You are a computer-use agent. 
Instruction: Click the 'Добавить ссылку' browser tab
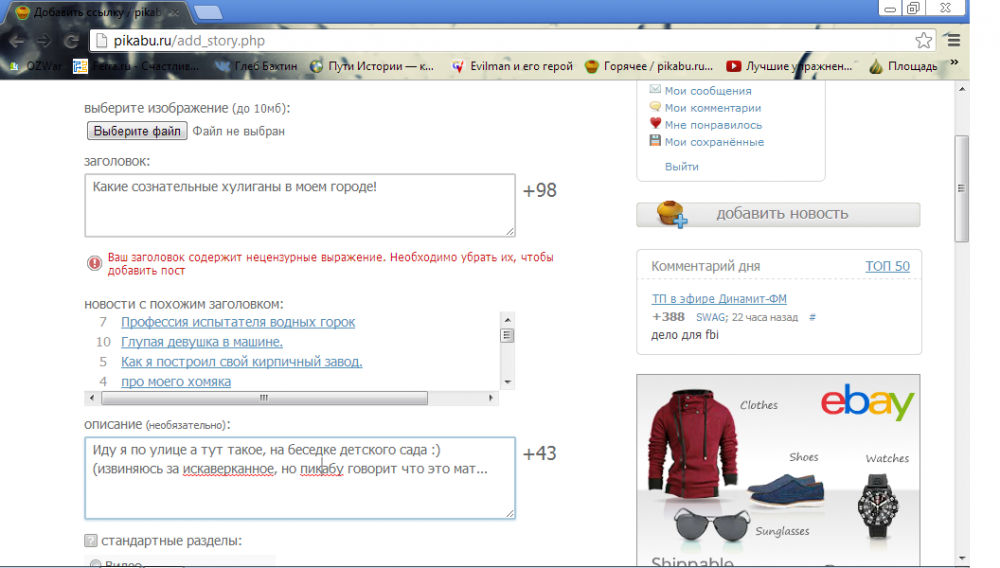(x=97, y=12)
